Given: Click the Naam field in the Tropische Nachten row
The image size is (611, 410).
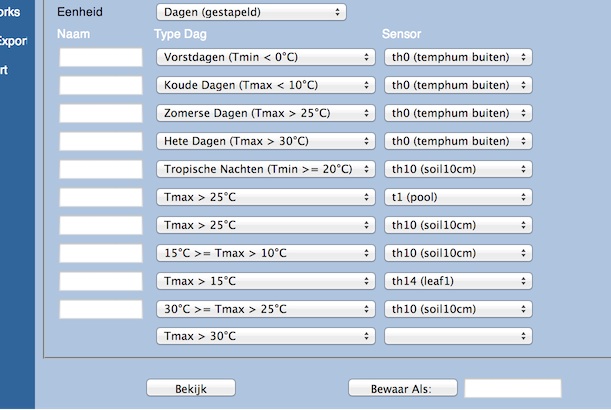Looking at the screenshot, I should click(101, 169).
